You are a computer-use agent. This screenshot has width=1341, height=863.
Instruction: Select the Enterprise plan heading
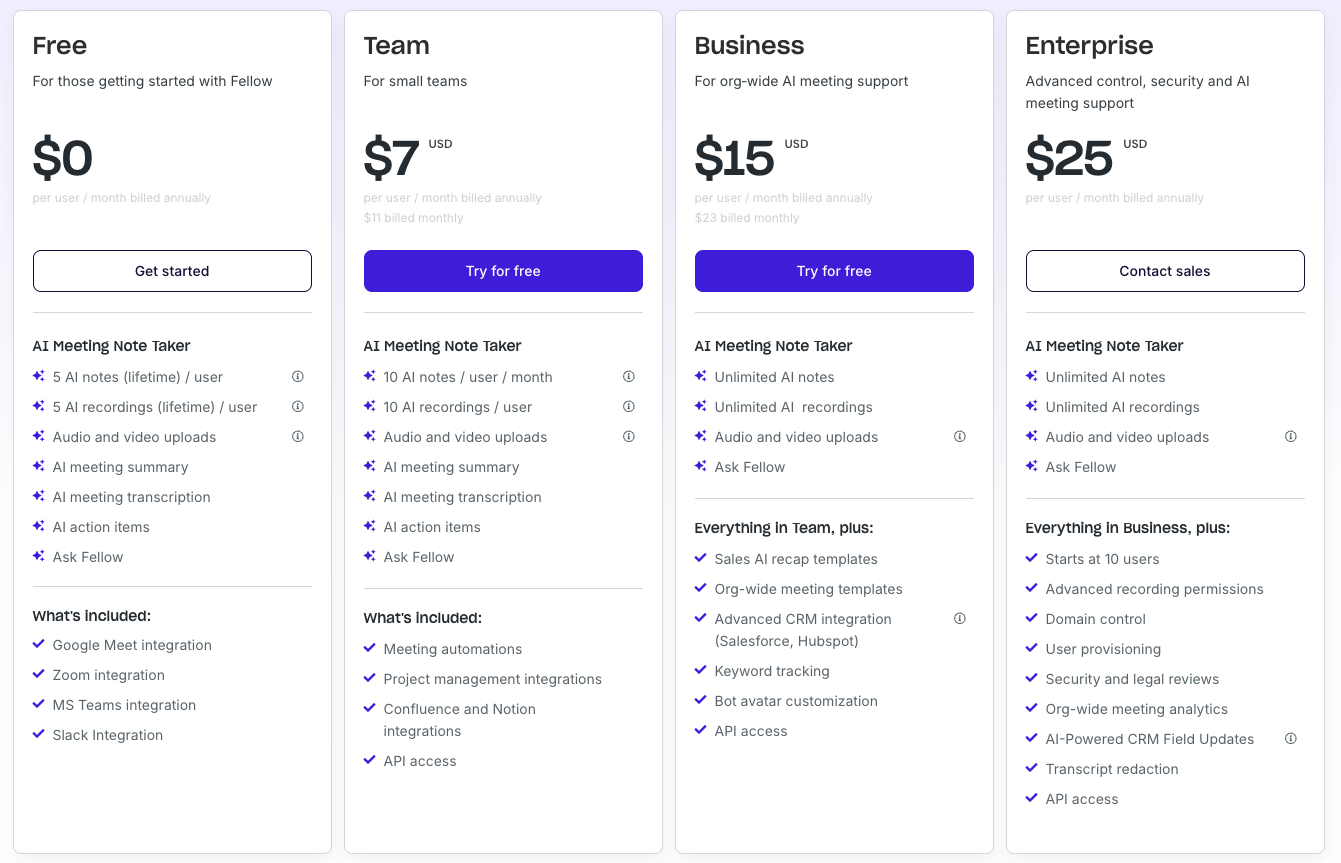[1089, 45]
